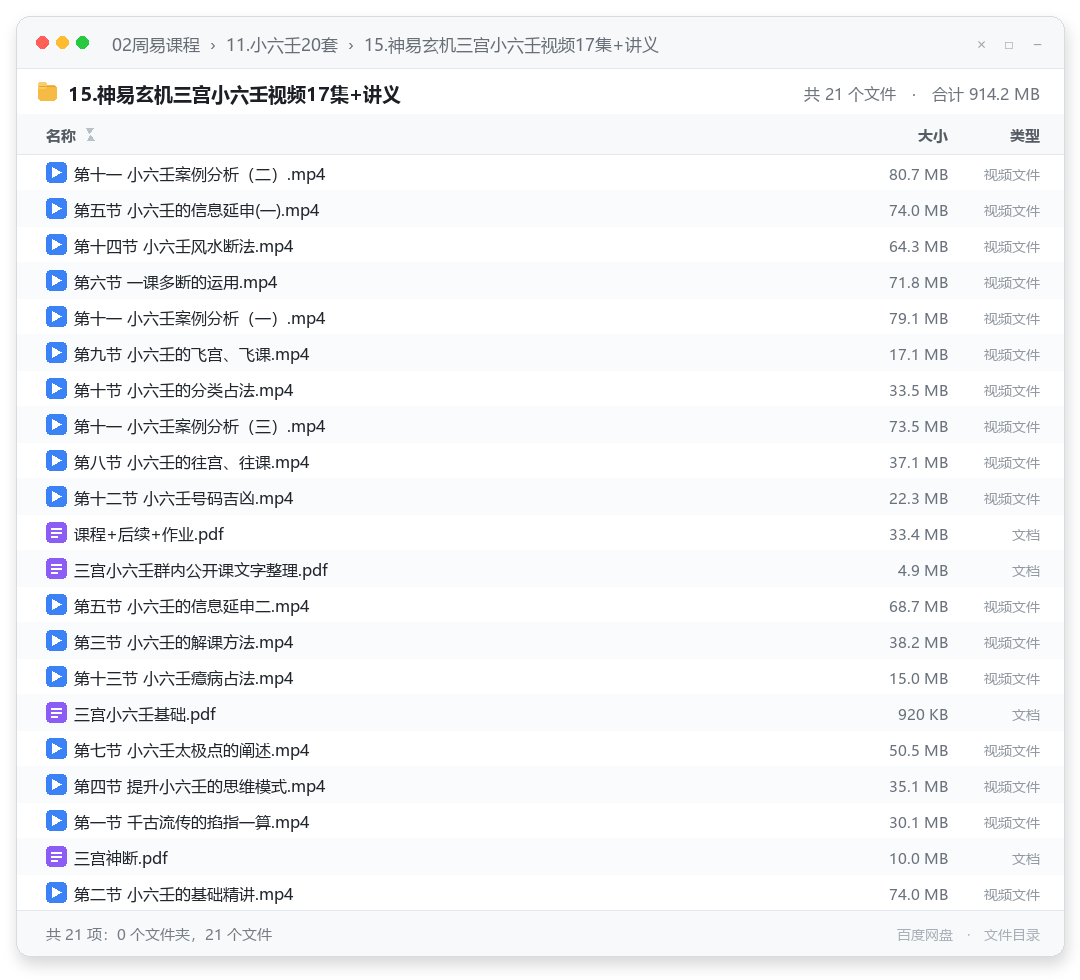Viewport: 1080px width, 980px height.
Task: Click document icon of 课程+后续+作业.pdf
Action: (x=56, y=533)
